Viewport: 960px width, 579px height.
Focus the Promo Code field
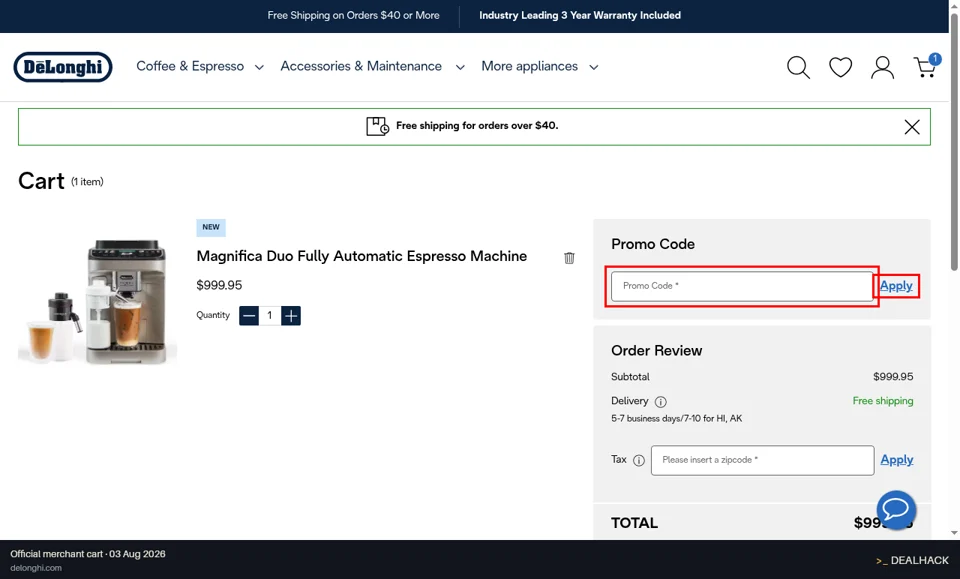(x=742, y=286)
